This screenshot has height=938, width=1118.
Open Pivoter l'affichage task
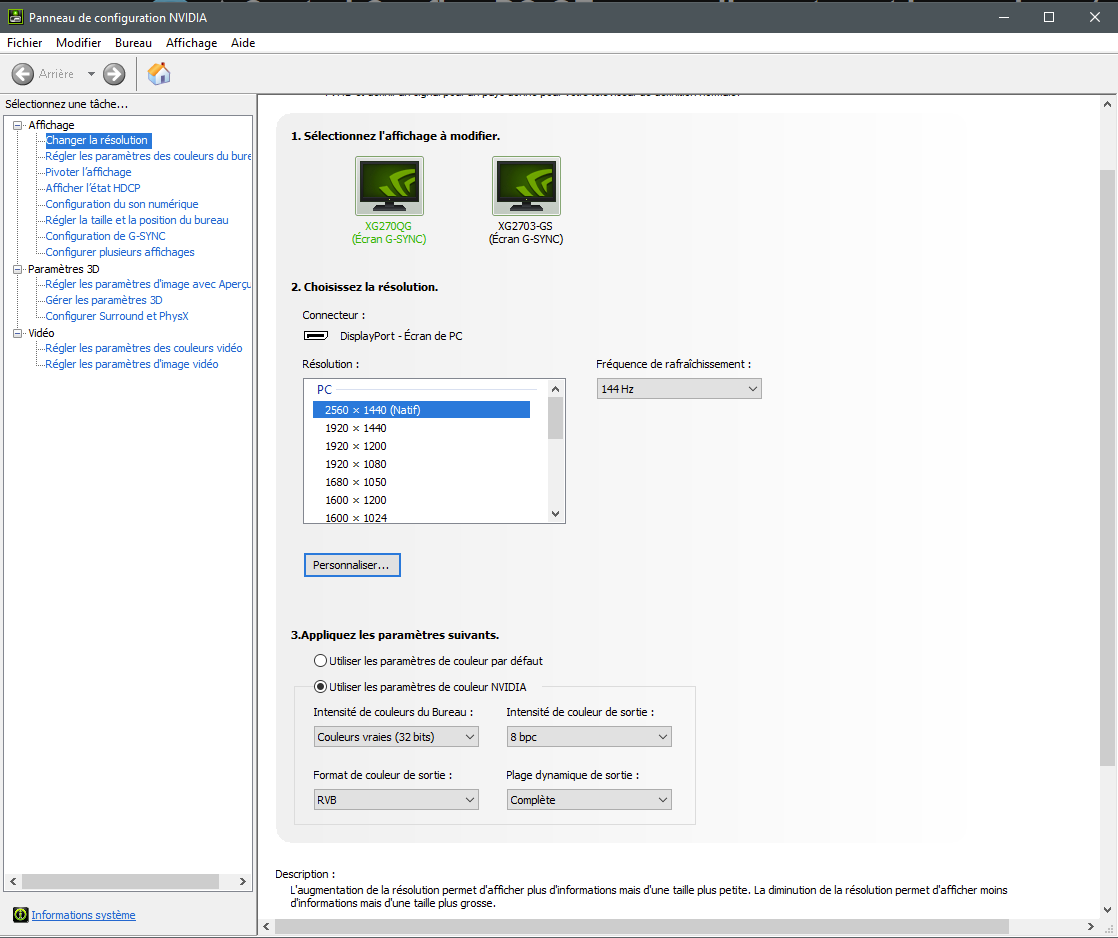[88, 172]
